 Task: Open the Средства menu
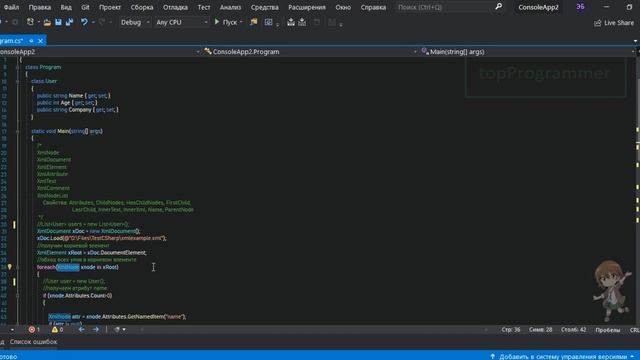[264, 7]
